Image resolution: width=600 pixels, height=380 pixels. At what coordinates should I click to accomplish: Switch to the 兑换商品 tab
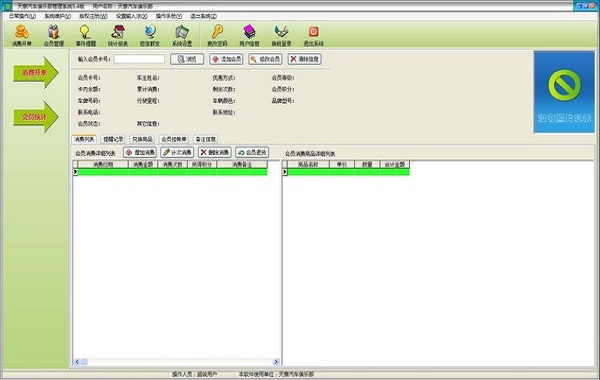tap(142, 139)
